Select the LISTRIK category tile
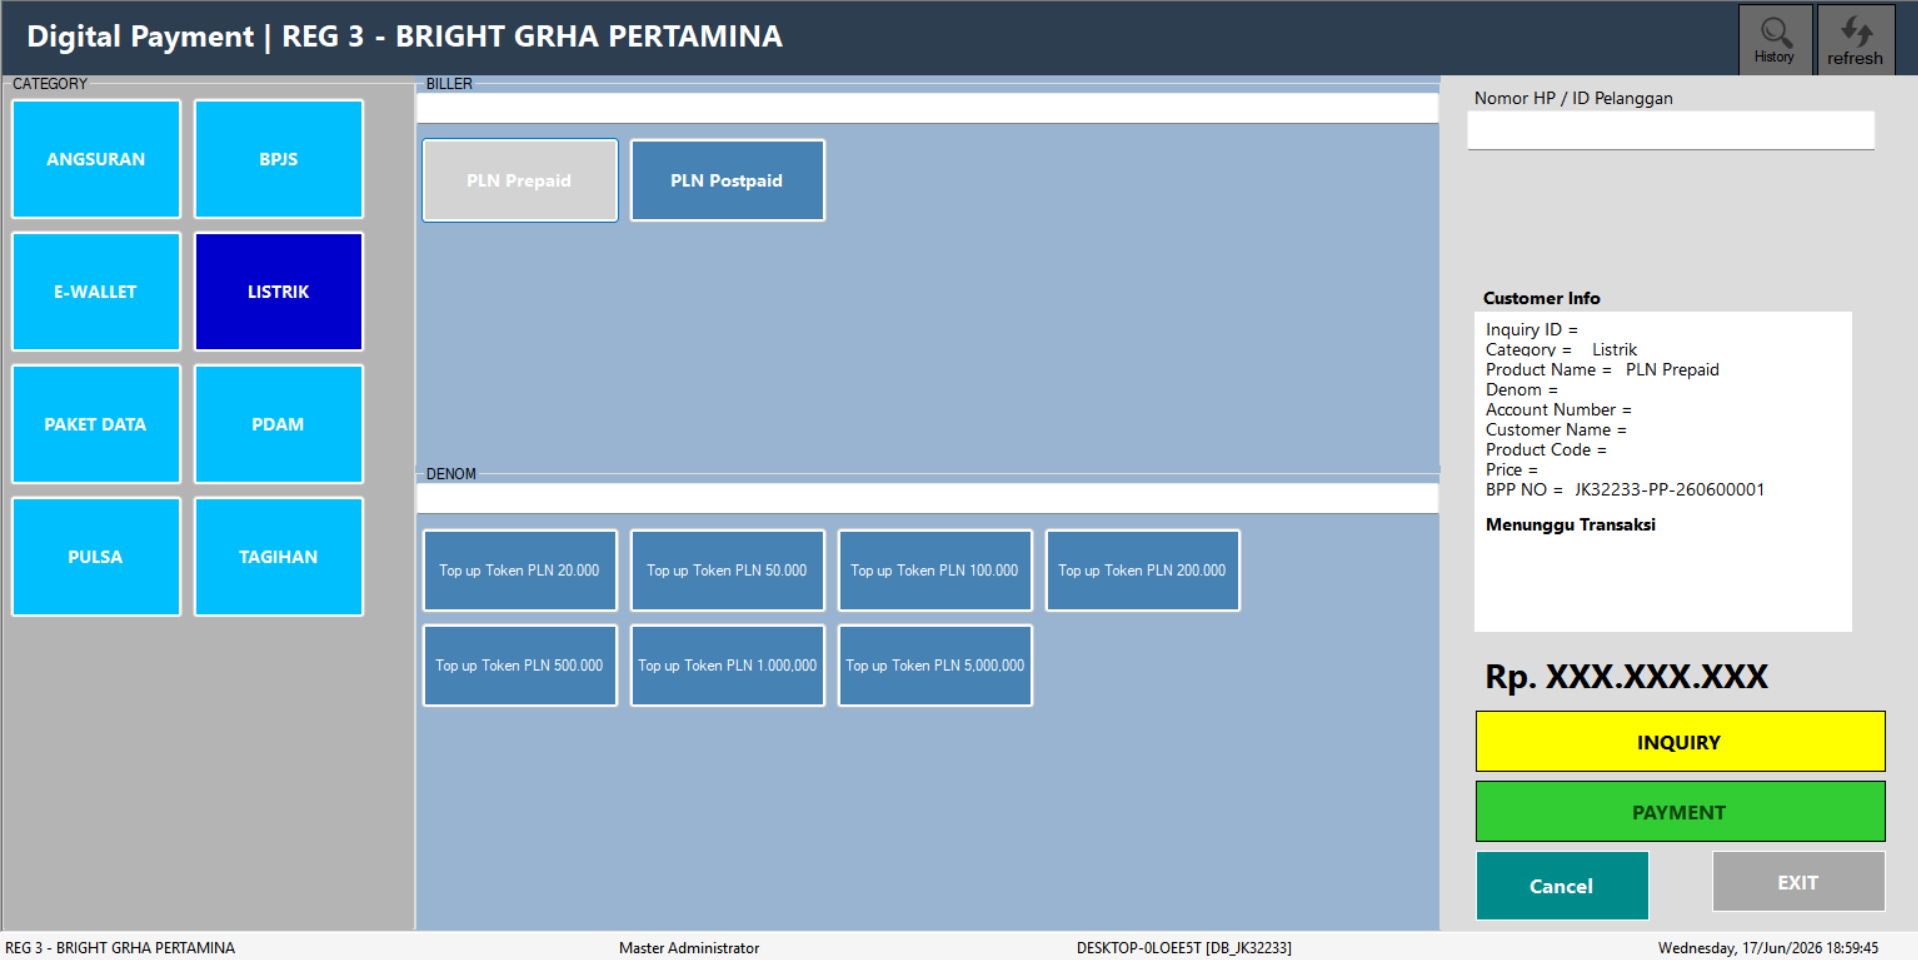The width and height of the screenshot is (1918, 960). click(278, 292)
